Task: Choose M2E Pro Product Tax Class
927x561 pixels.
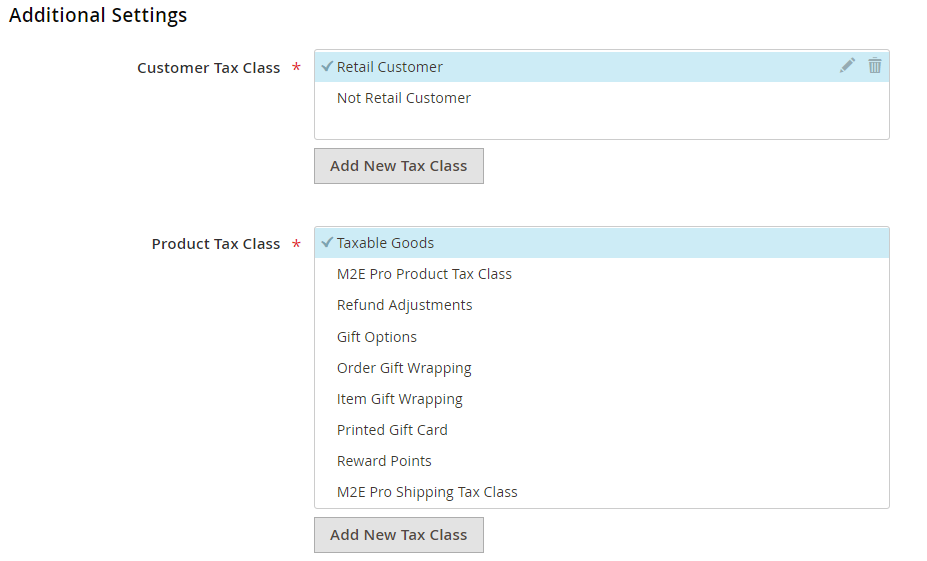Action: [424, 274]
